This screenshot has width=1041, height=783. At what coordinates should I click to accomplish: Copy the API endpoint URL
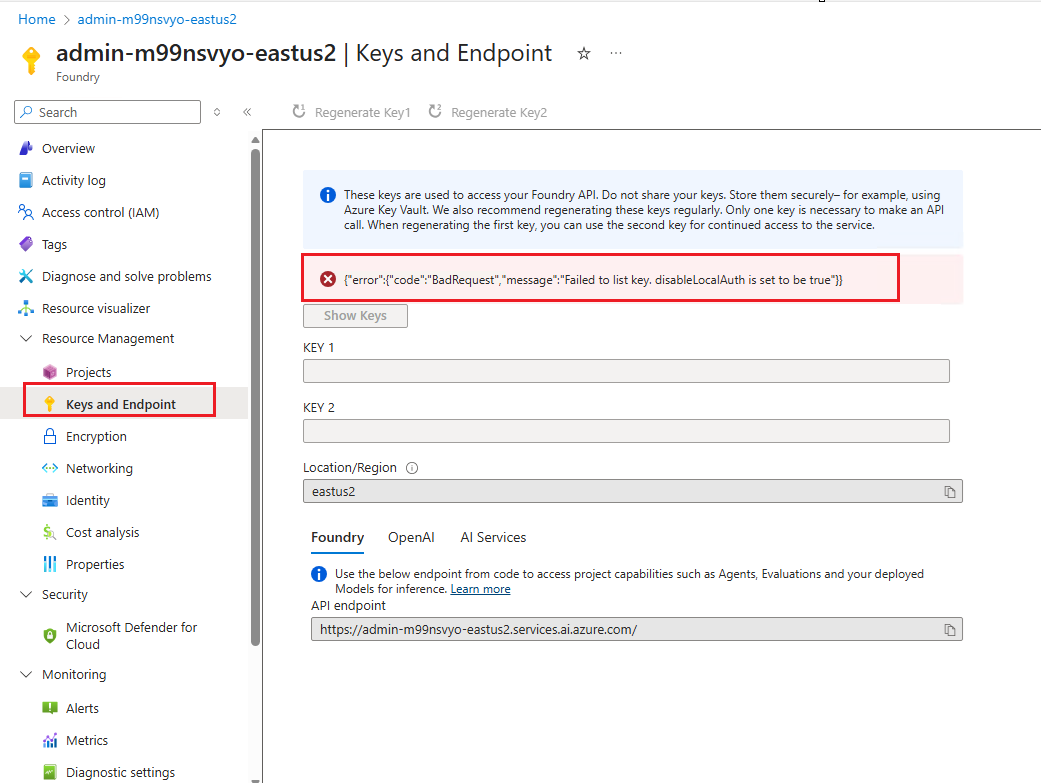tap(950, 630)
